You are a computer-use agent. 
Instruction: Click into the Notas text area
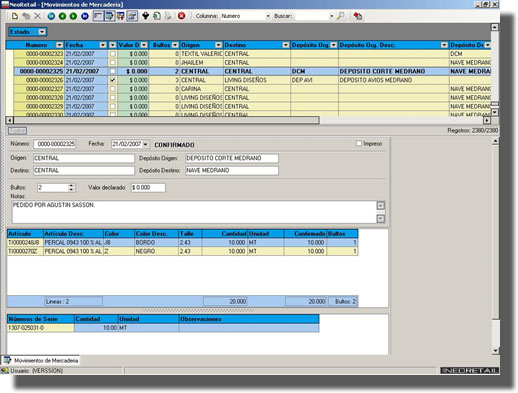tap(194, 212)
